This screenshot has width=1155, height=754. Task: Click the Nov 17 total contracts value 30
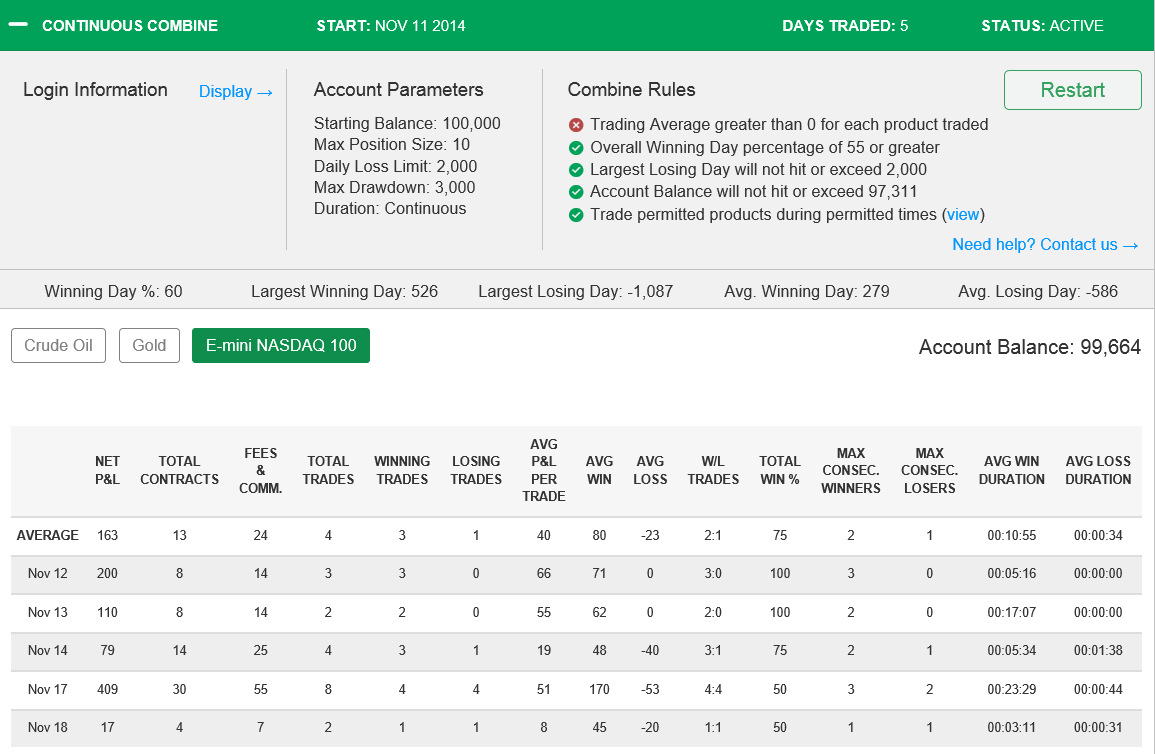click(179, 690)
